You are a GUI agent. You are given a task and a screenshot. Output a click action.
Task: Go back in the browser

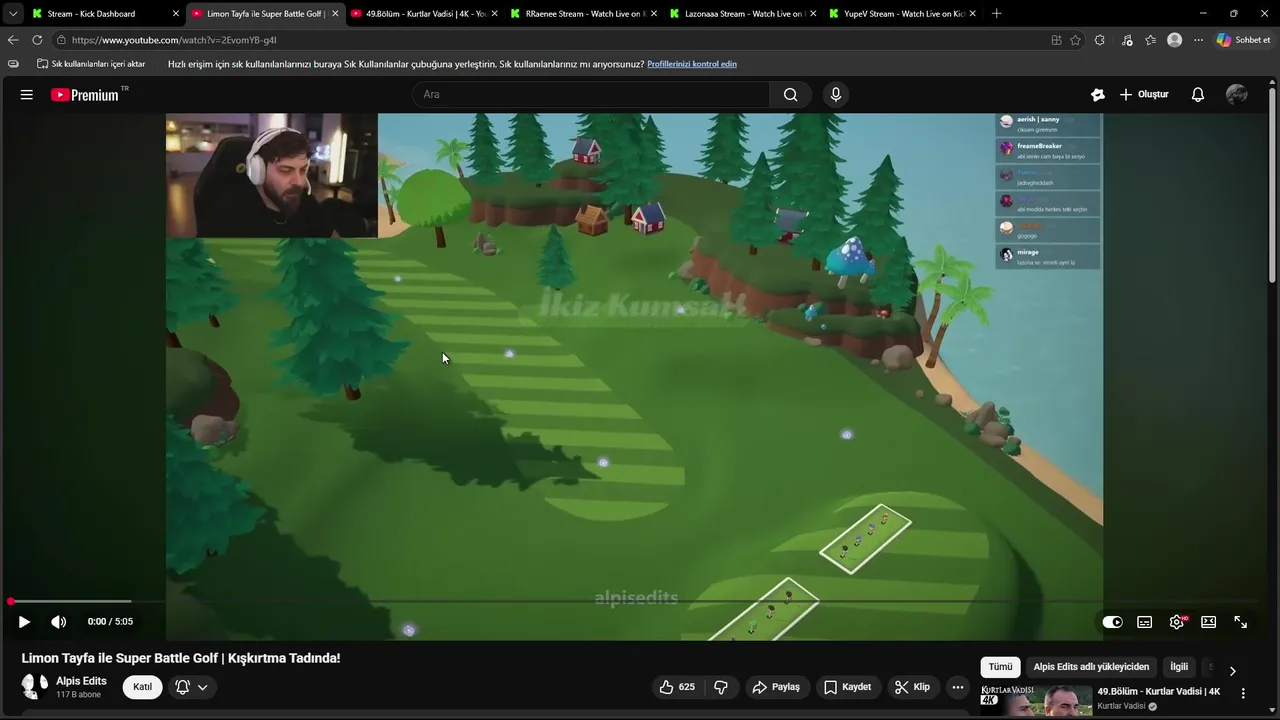point(13,40)
